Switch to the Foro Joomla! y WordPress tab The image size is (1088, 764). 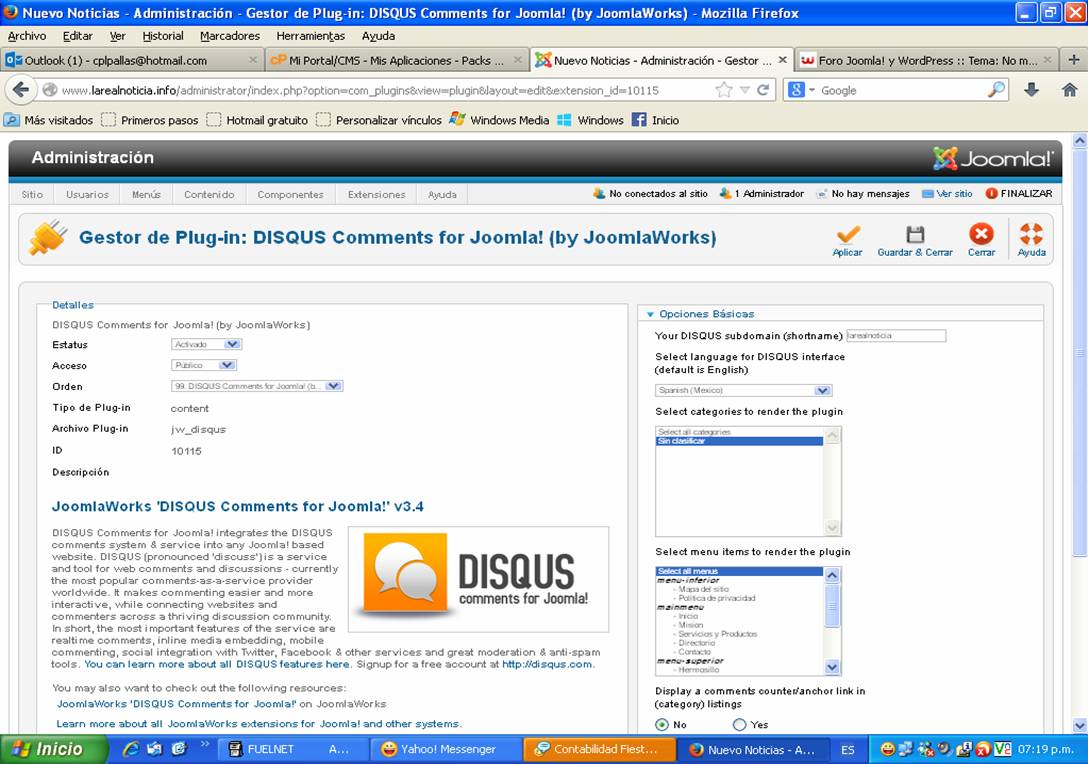click(926, 60)
